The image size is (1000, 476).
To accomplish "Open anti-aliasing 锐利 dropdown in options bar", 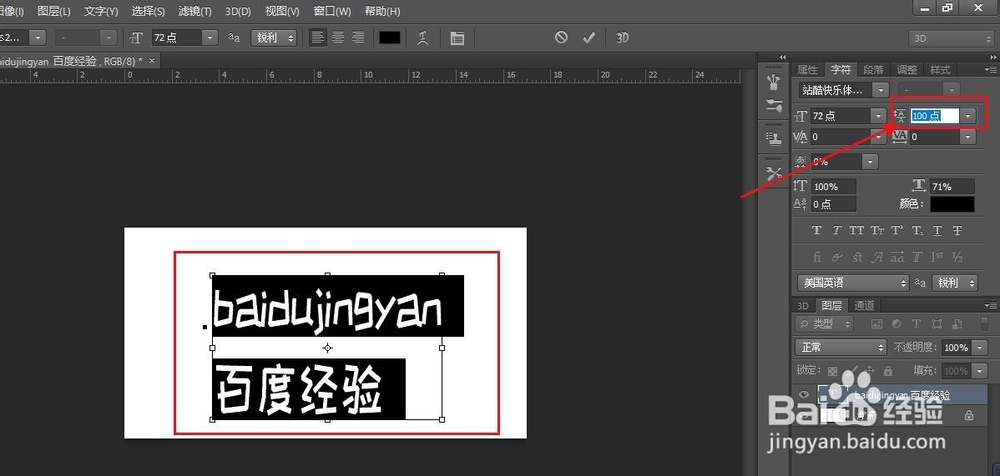I will point(274,38).
